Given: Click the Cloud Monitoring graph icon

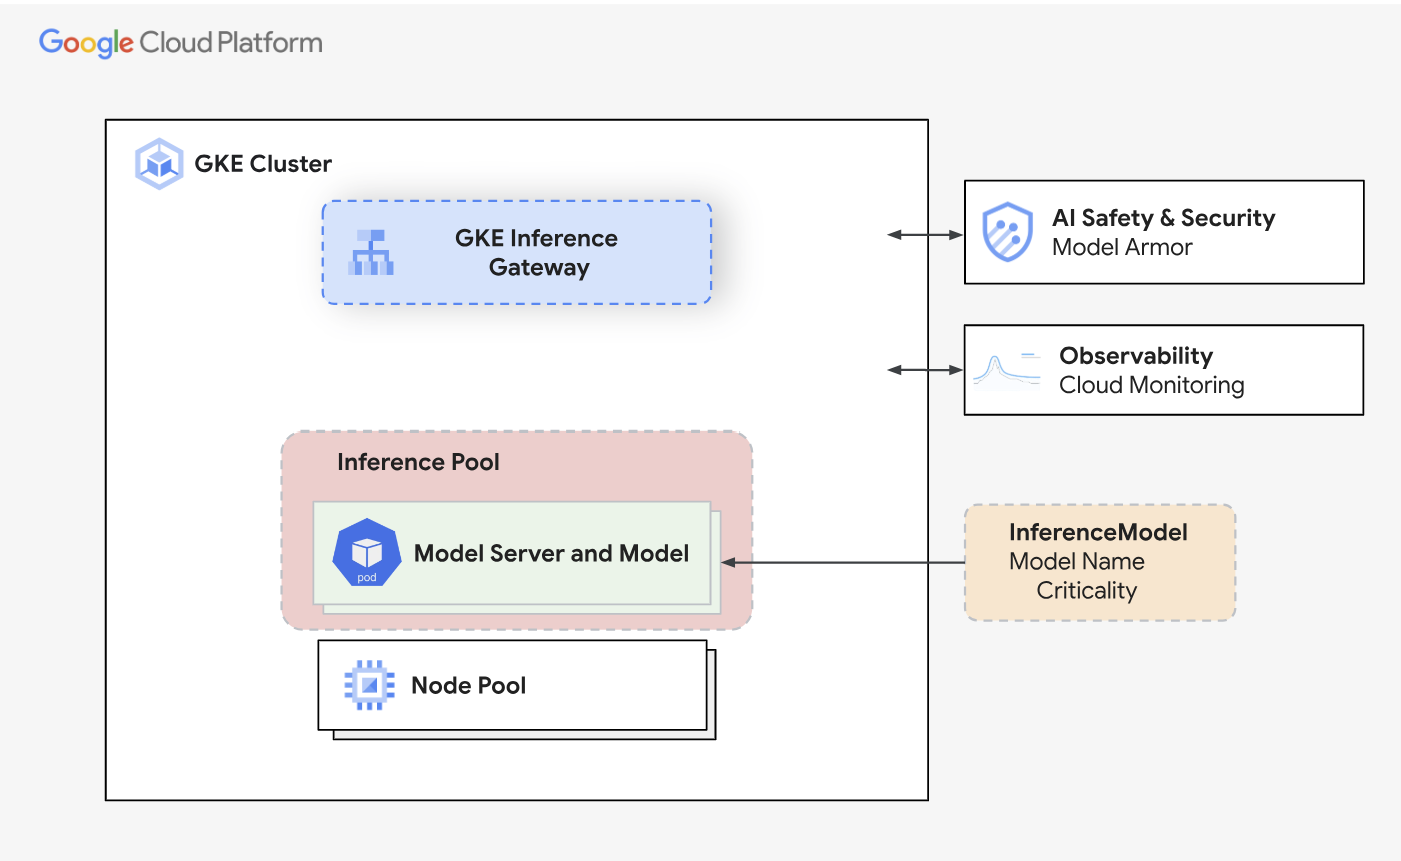Looking at the screenshot, I should tap(1006, 370).
